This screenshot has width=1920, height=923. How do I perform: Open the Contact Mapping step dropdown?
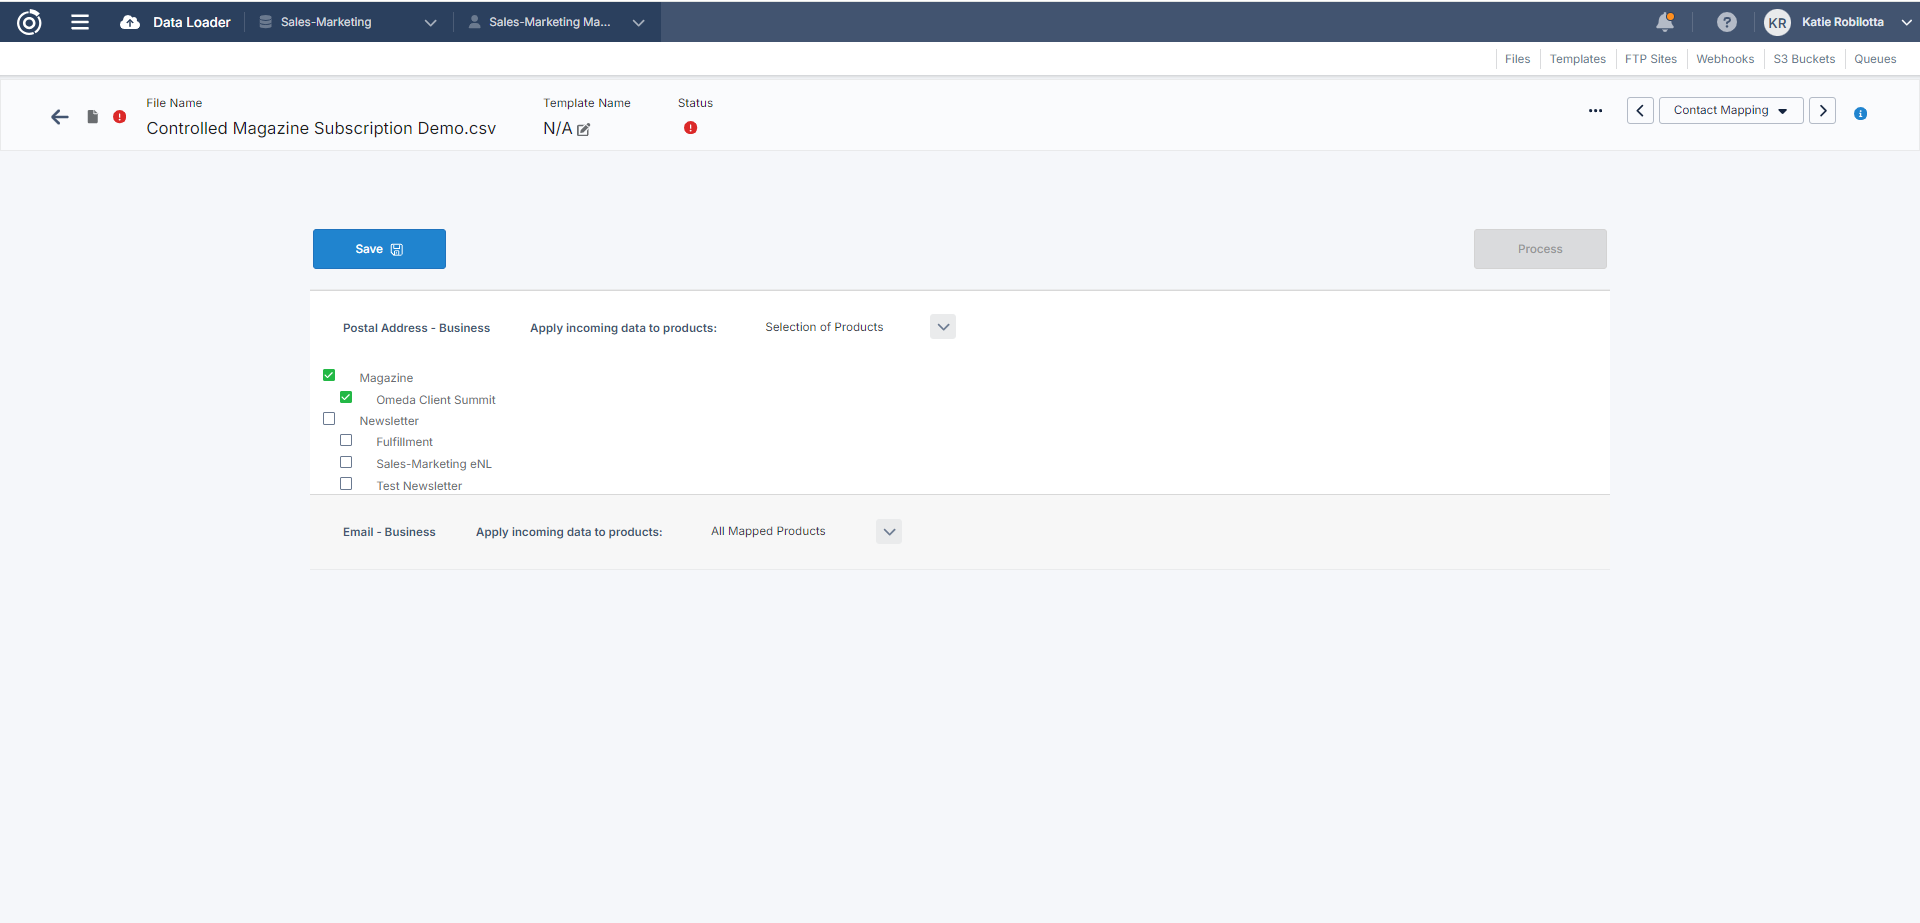(1730, 111)
